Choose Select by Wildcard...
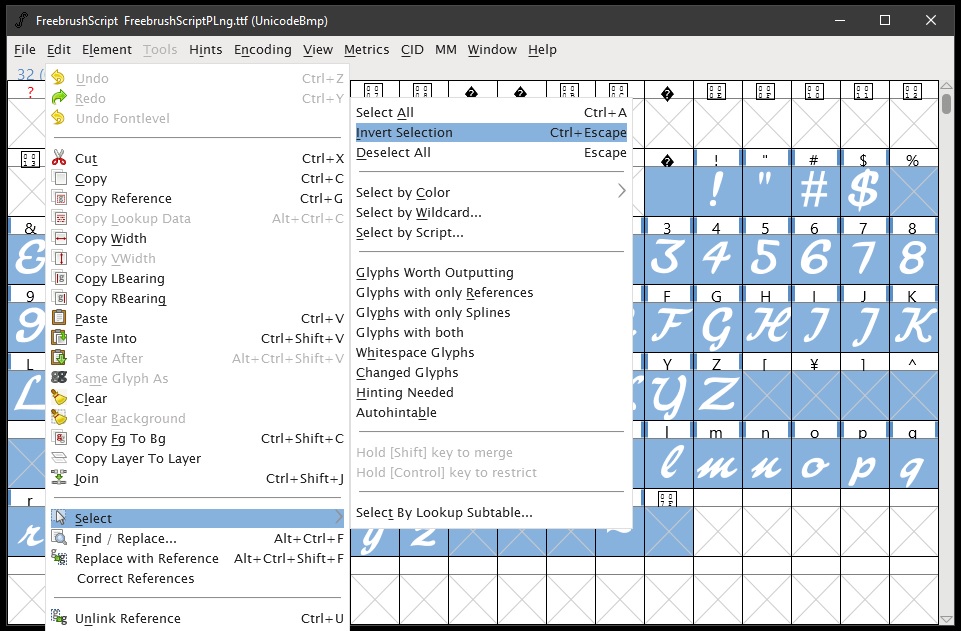The image size is (961, 631). [491, 213]
